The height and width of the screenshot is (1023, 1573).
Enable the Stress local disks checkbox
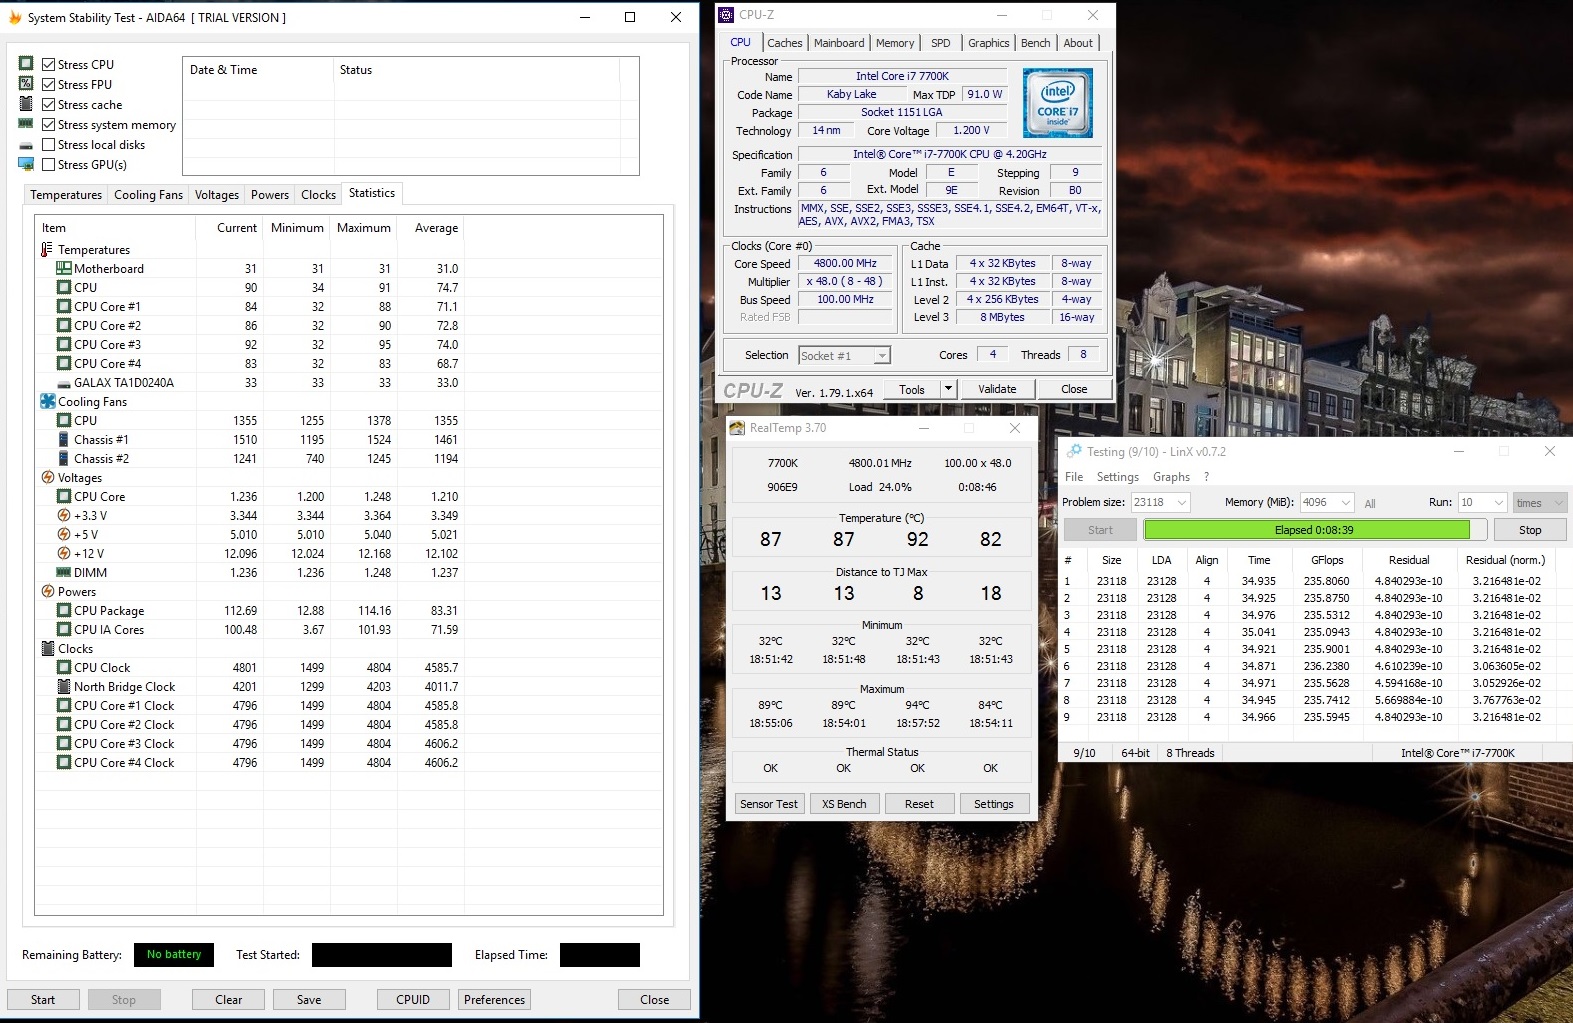pos(48,144)
